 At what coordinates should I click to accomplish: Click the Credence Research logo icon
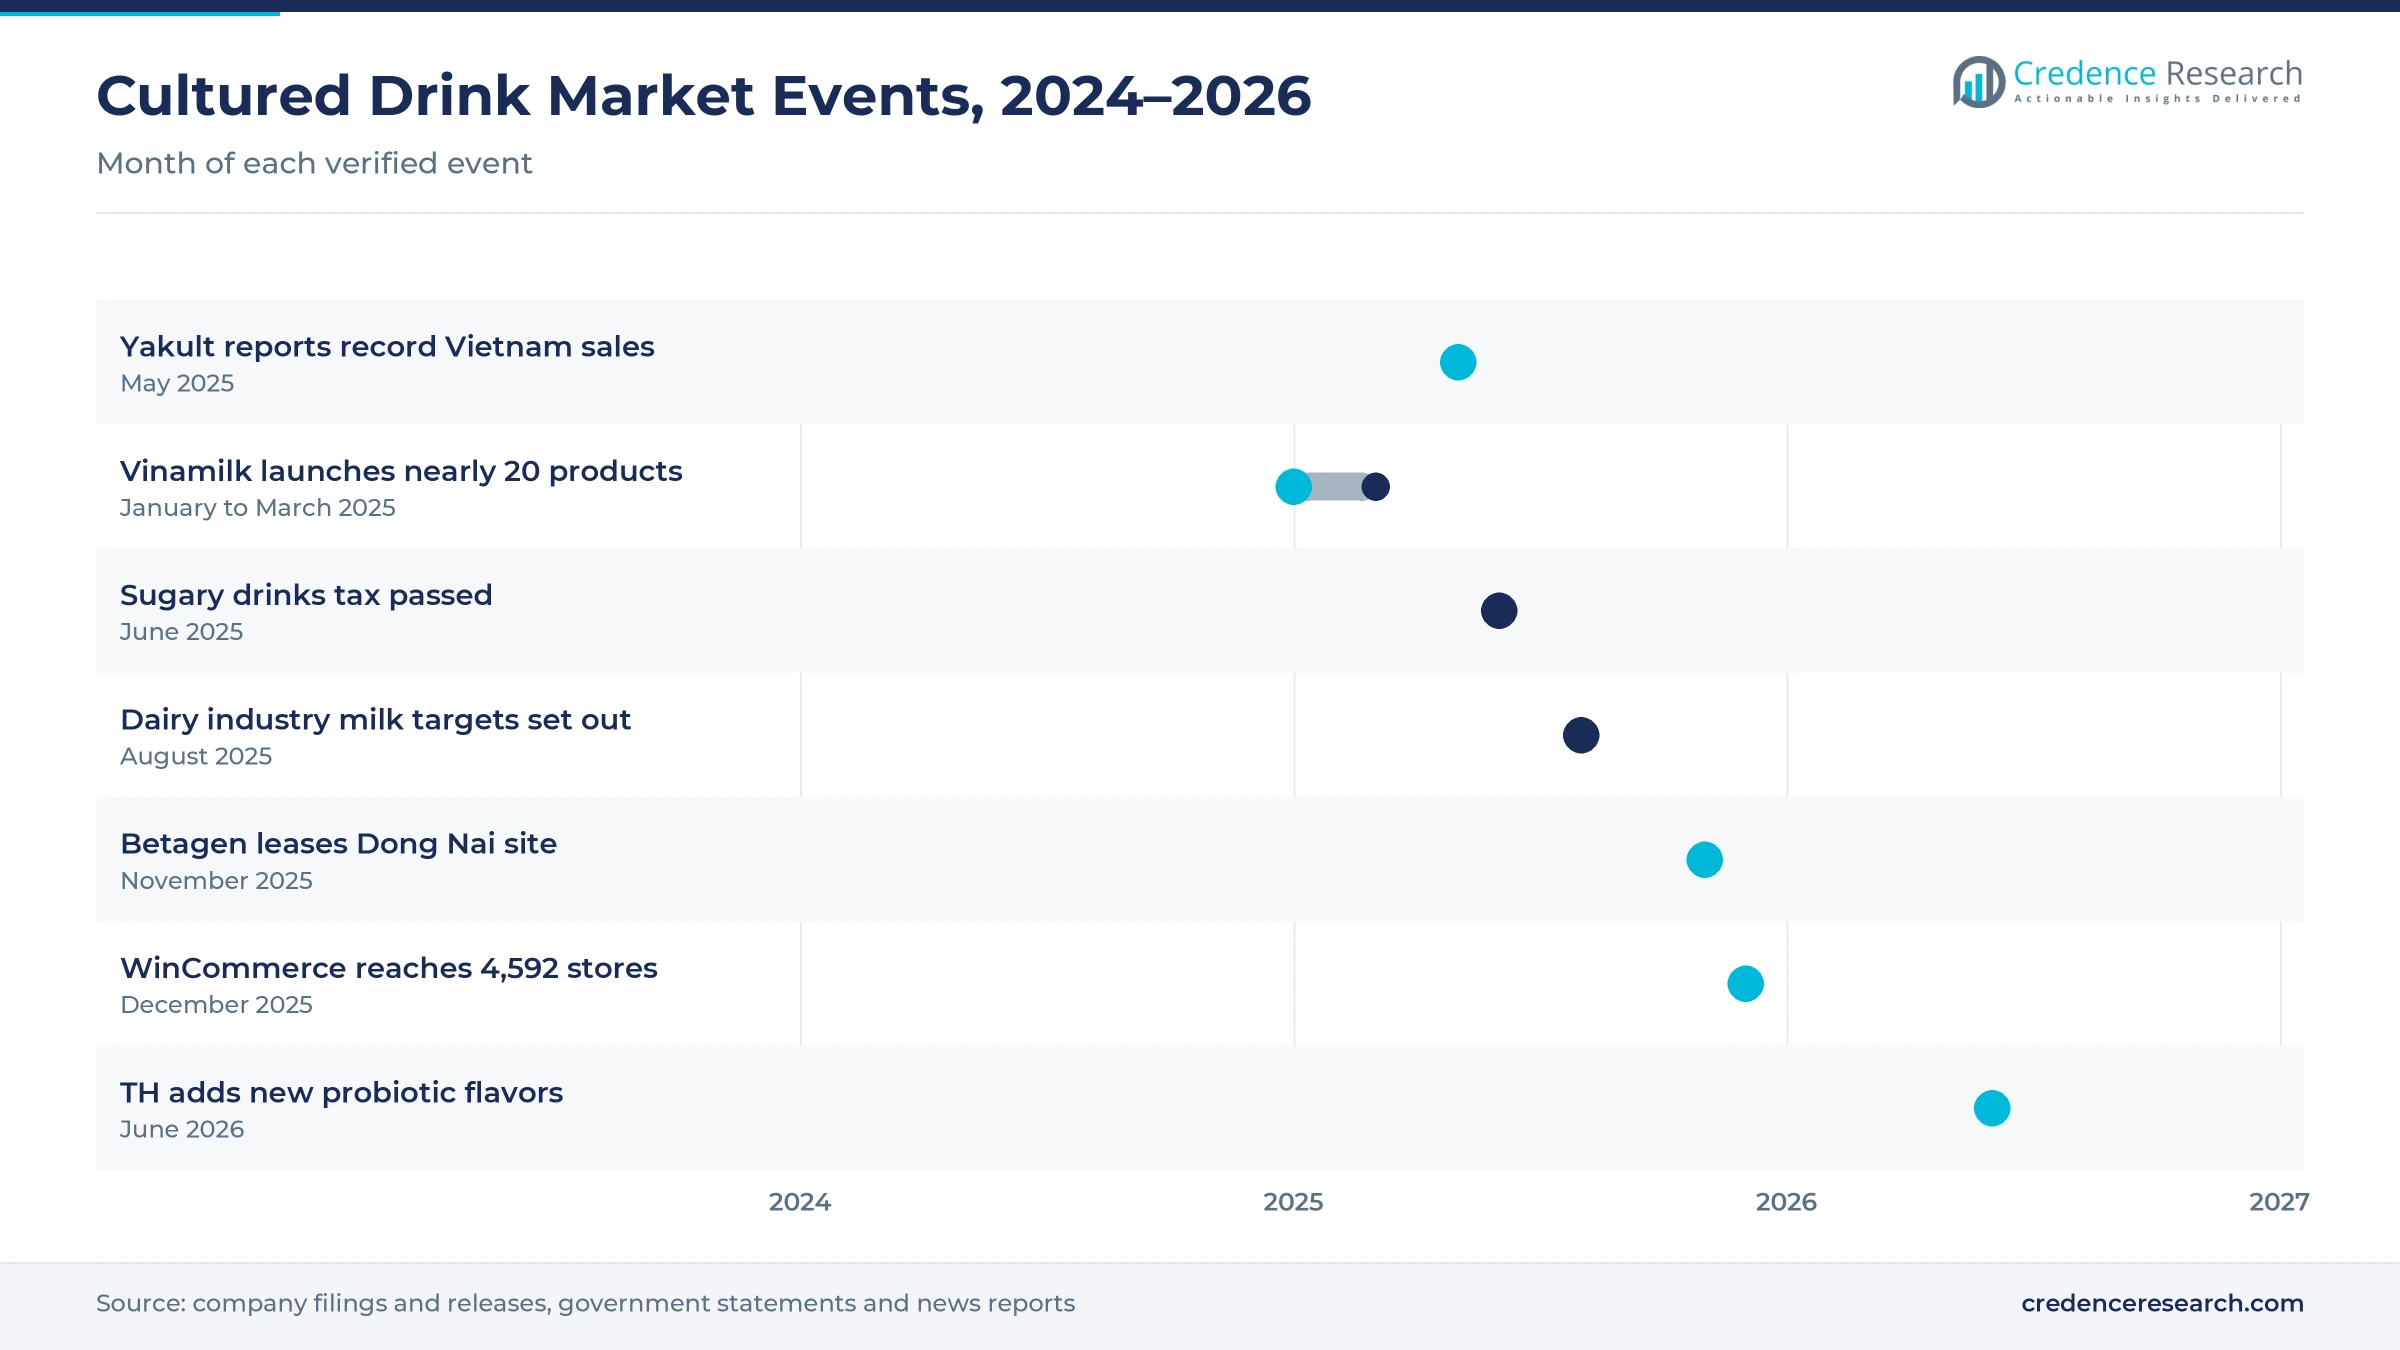(1979, 82)
